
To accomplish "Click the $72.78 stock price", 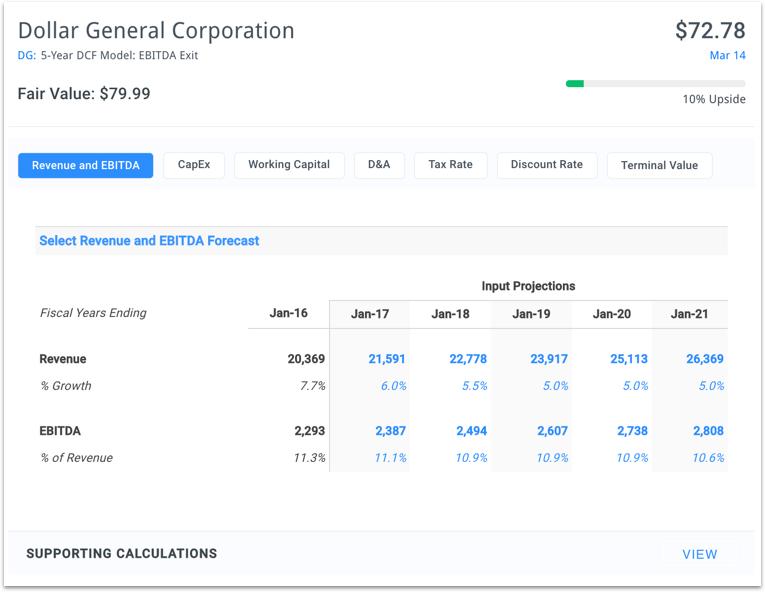I will 710,30.
